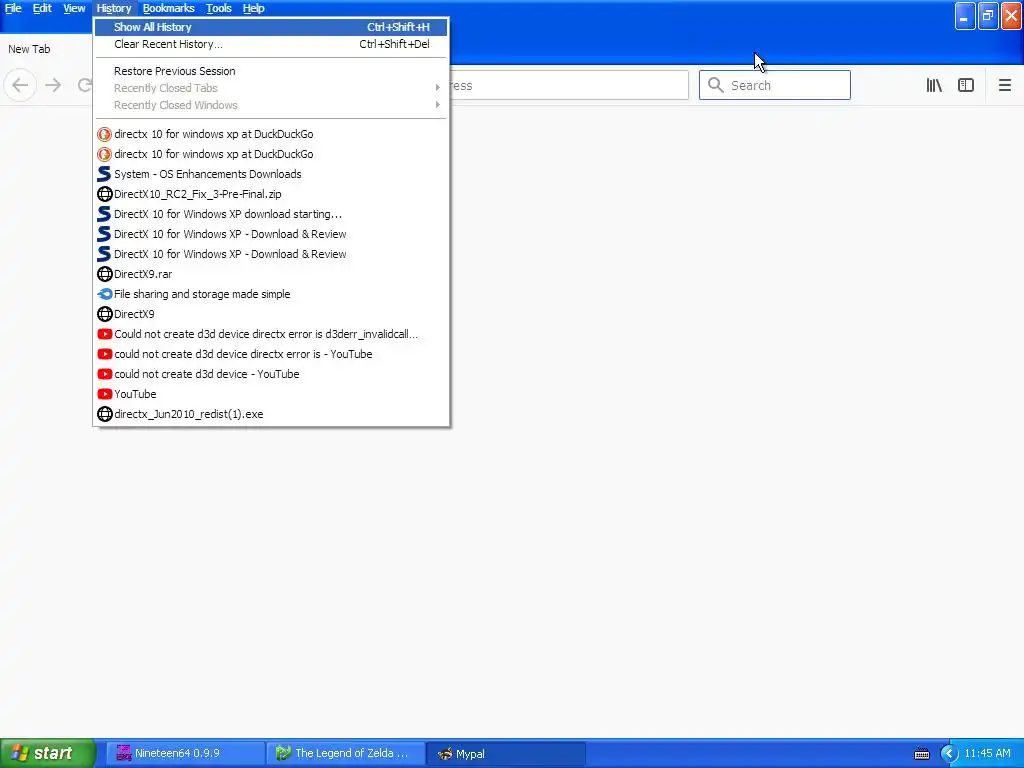Open the plain YouTube history entry
This screenshot has height=768, width=1024.
271,394
